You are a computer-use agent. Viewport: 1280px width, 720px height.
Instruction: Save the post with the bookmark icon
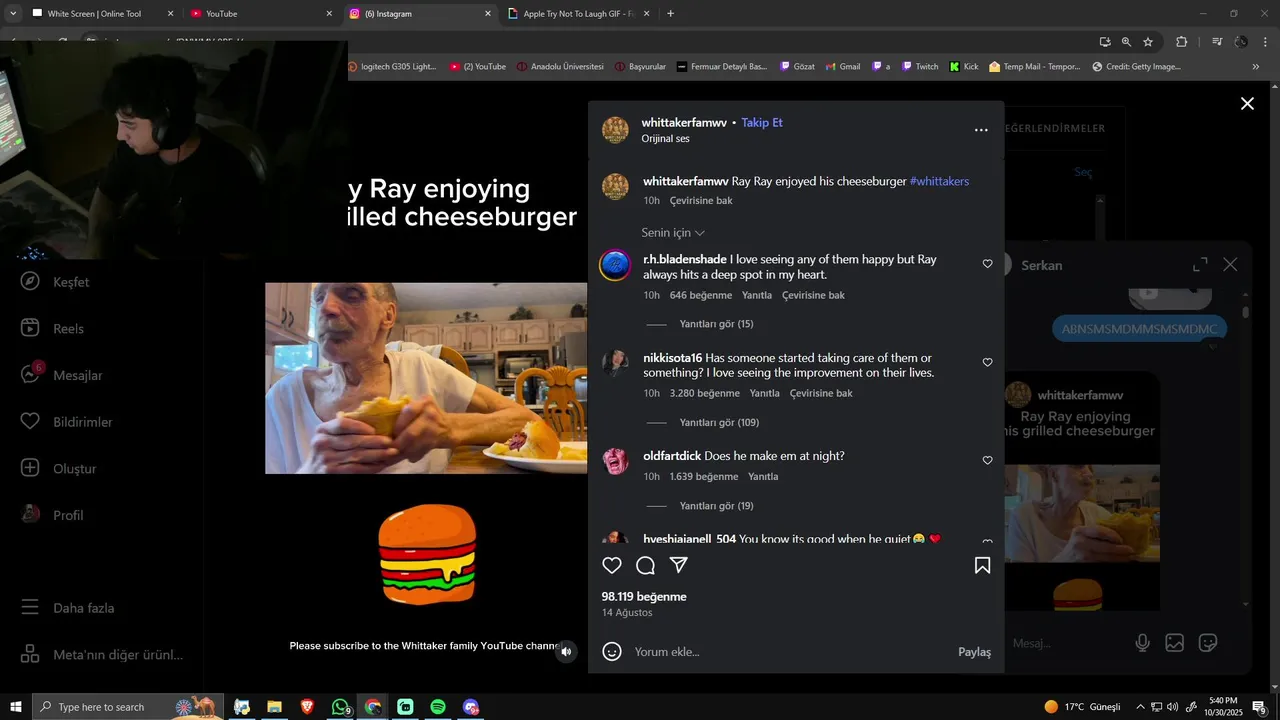pyautogui.click(x=983, y=566)
